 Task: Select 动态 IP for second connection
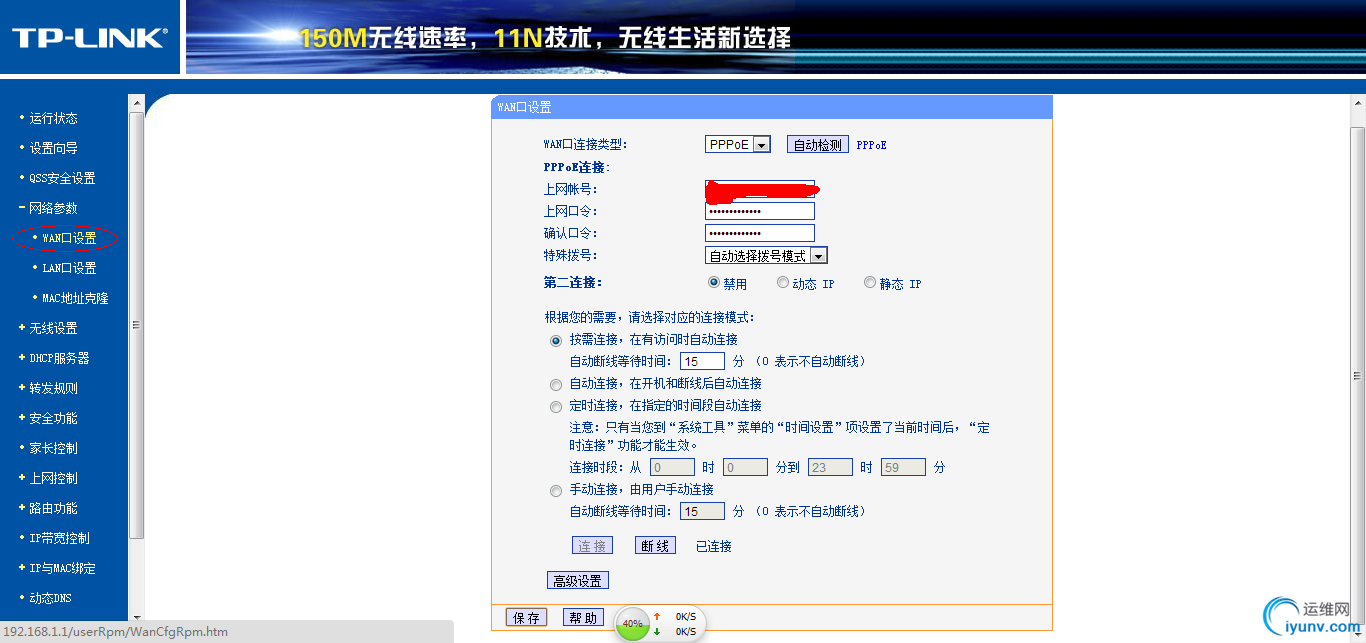(783, 283)
